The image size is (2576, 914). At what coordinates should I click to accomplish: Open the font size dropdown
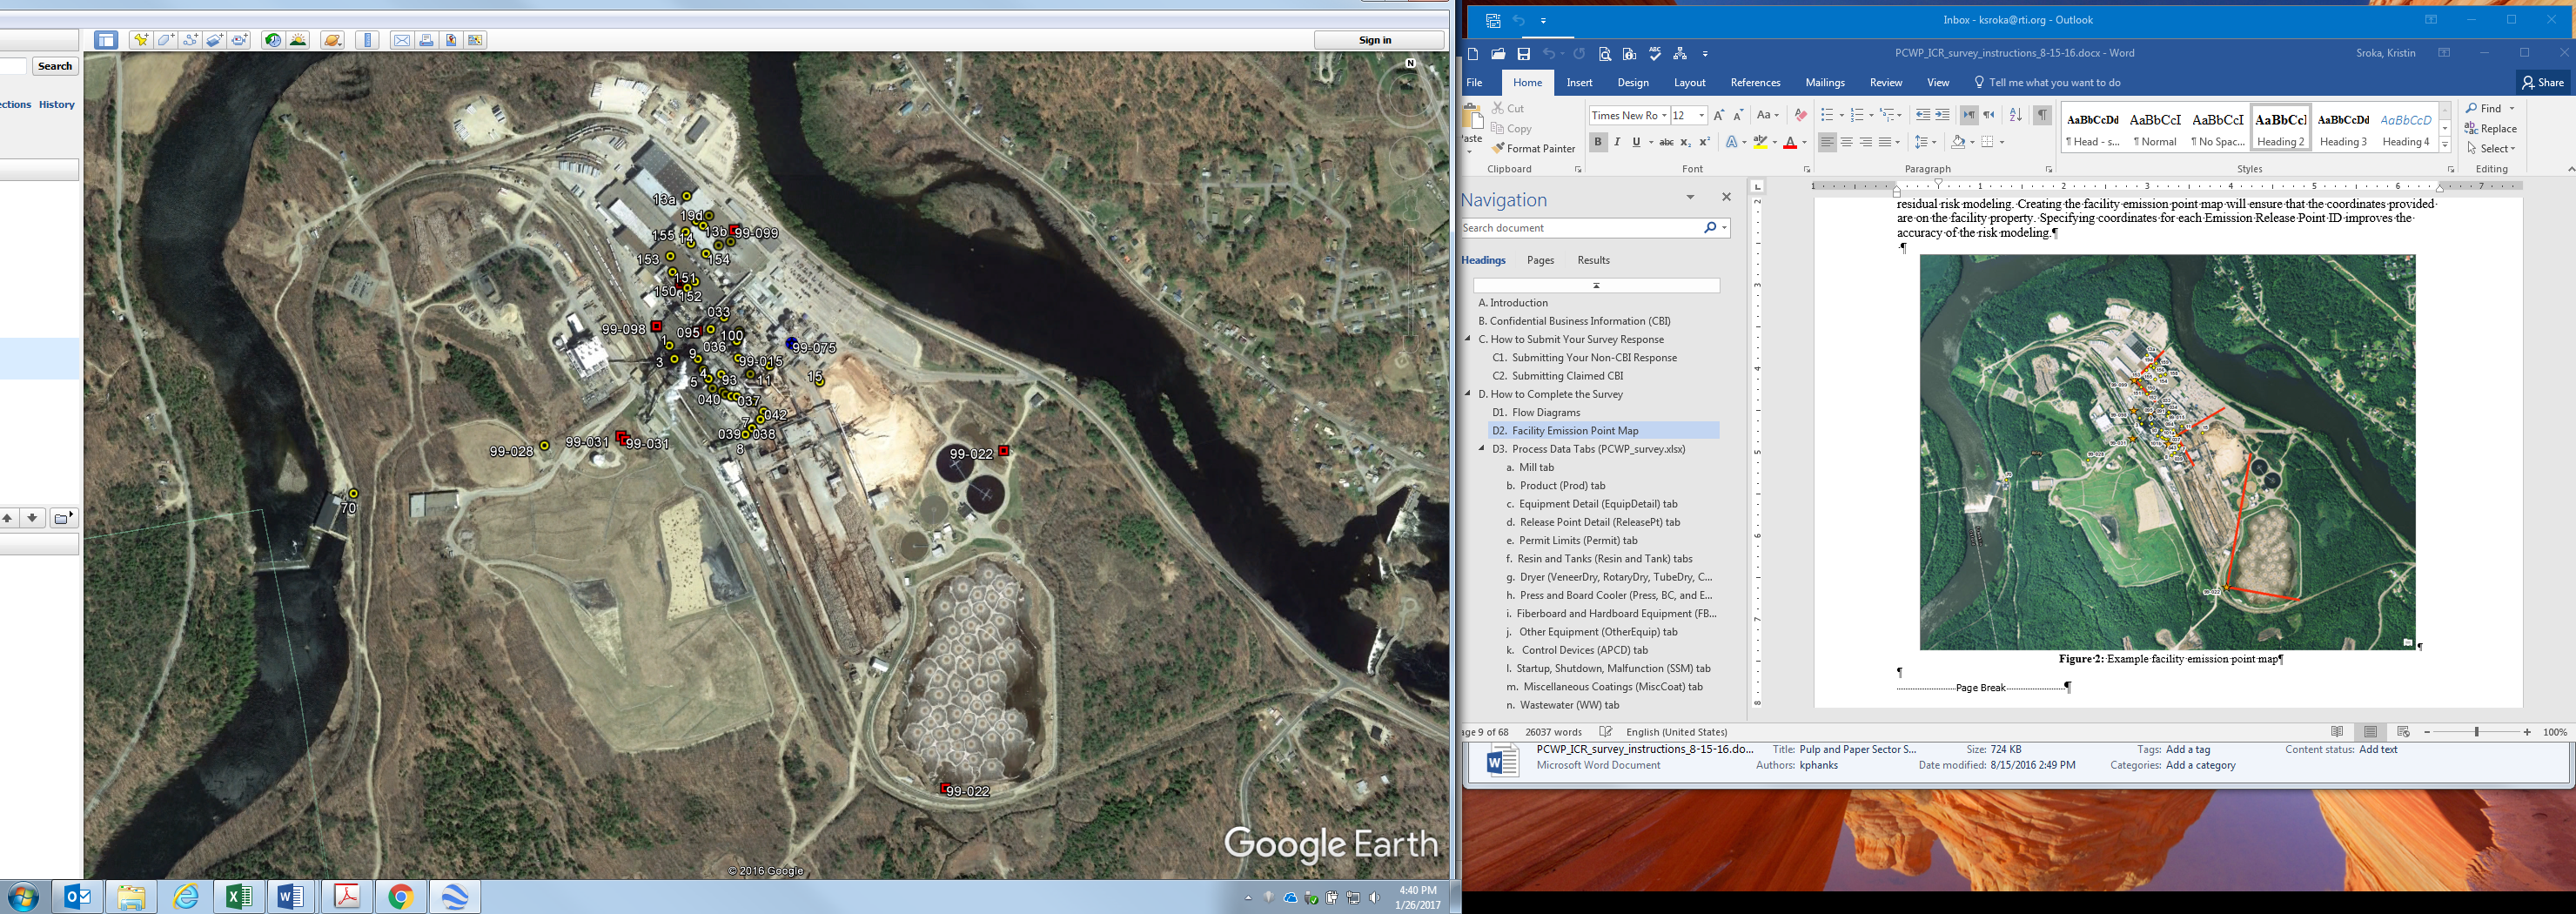1701,115
